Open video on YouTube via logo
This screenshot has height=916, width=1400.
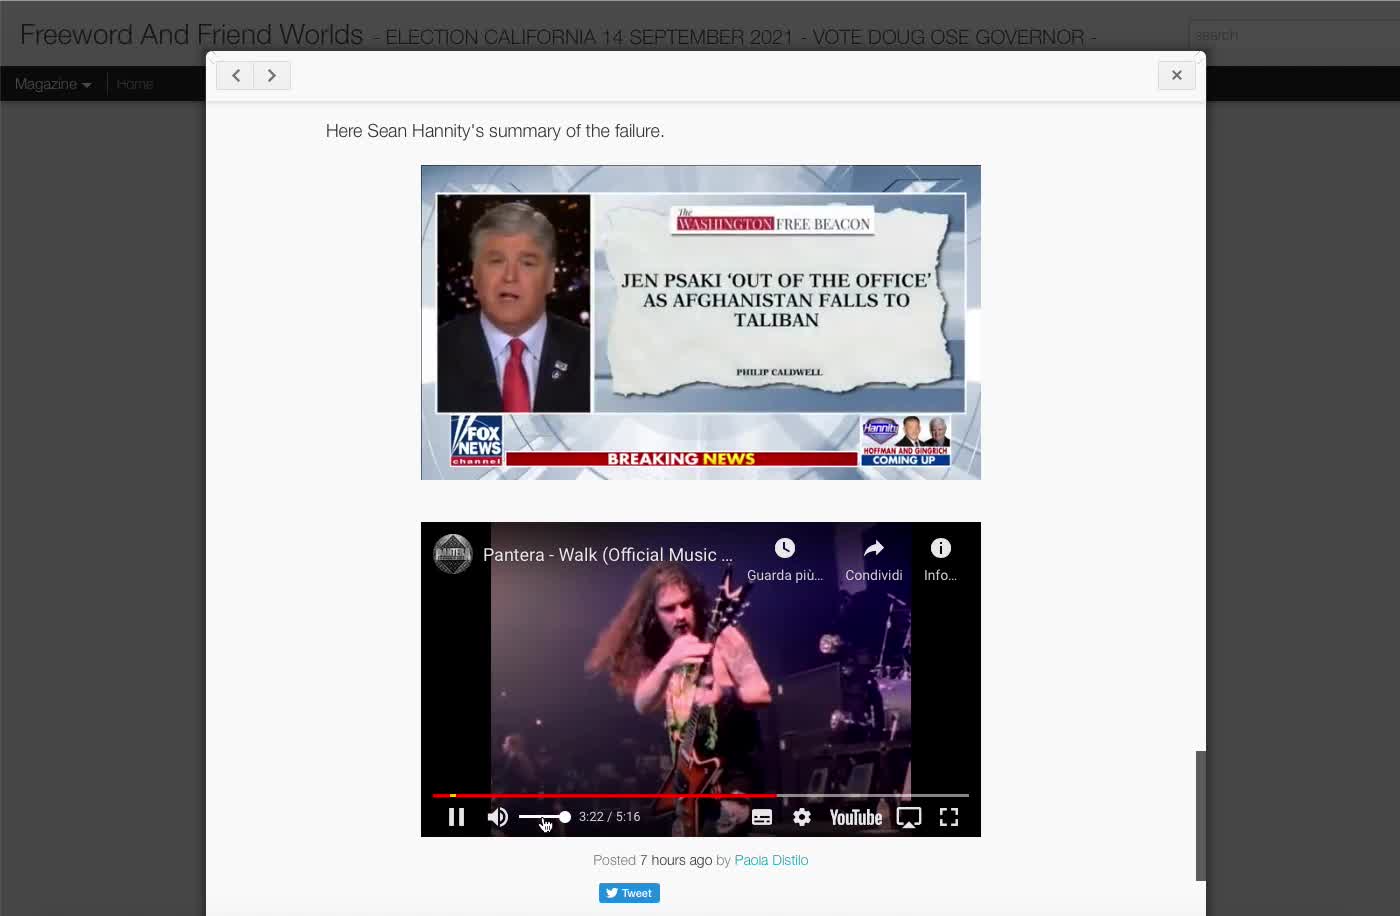pos(856,817)
